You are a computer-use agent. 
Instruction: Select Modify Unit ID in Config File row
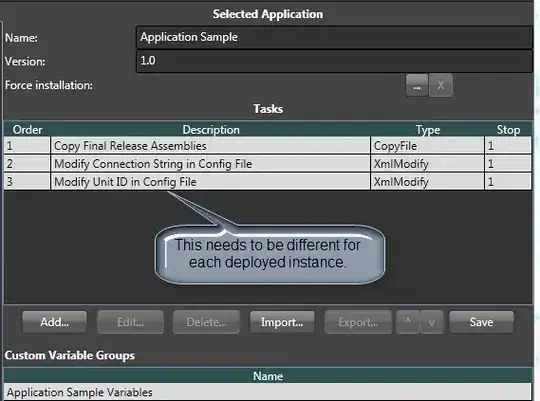(268, 182)
